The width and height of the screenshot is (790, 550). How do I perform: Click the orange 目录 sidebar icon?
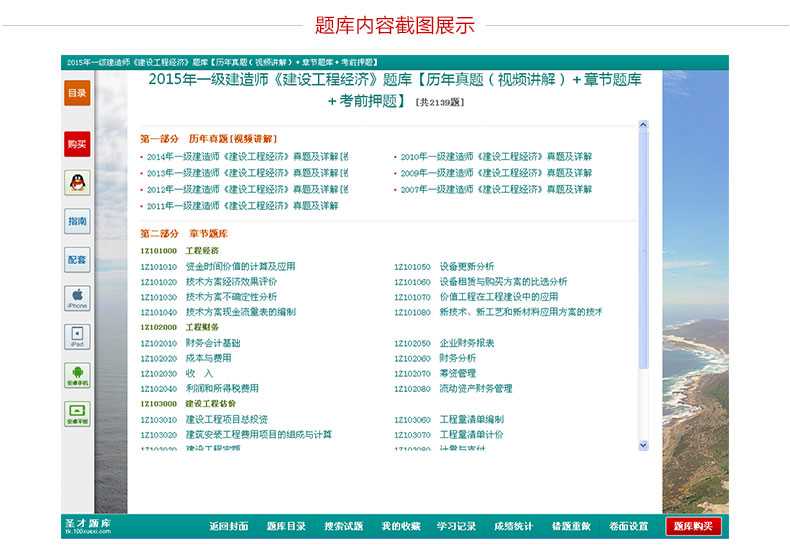77,93
